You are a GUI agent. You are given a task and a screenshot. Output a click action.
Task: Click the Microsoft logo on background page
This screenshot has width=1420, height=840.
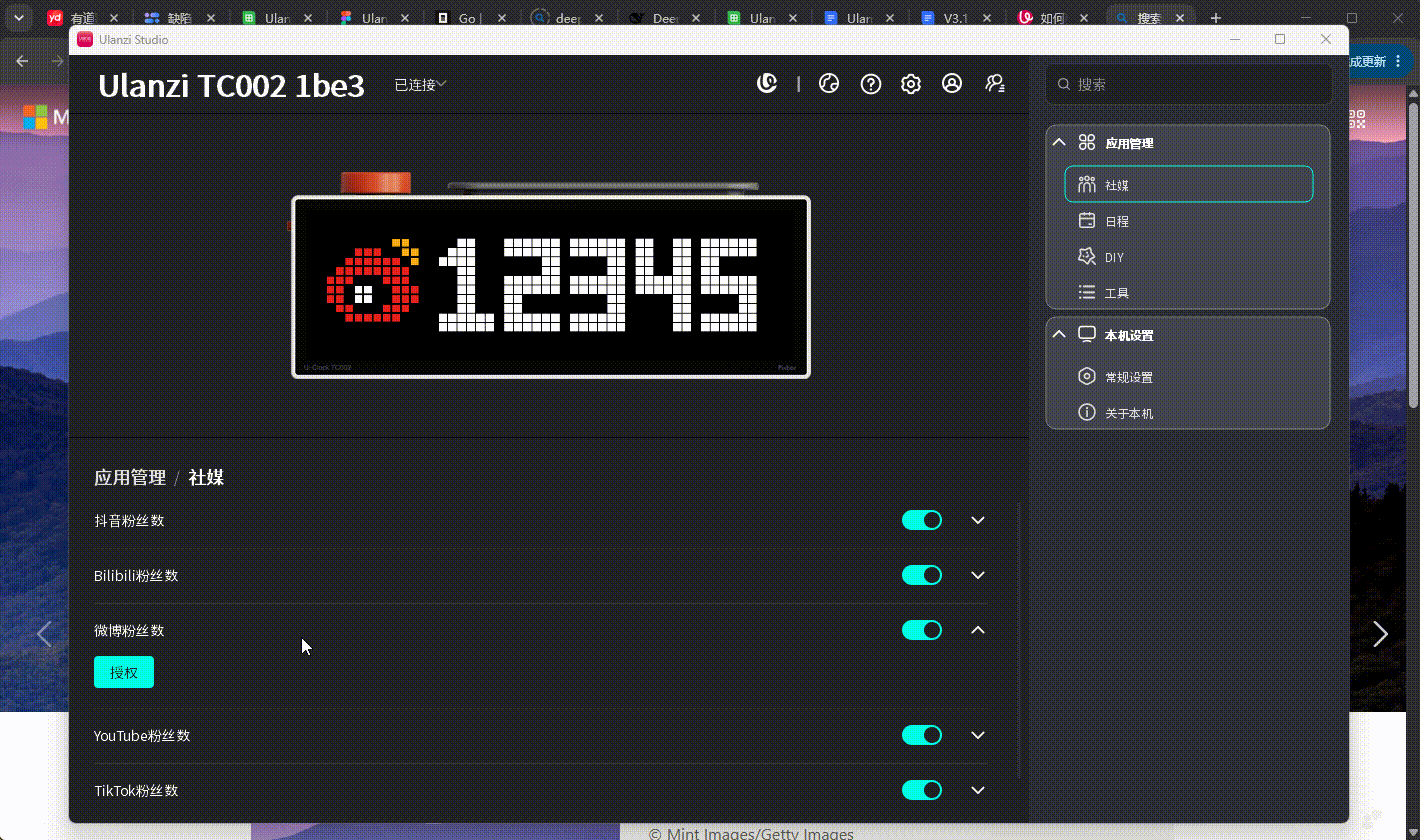point(36,118)
